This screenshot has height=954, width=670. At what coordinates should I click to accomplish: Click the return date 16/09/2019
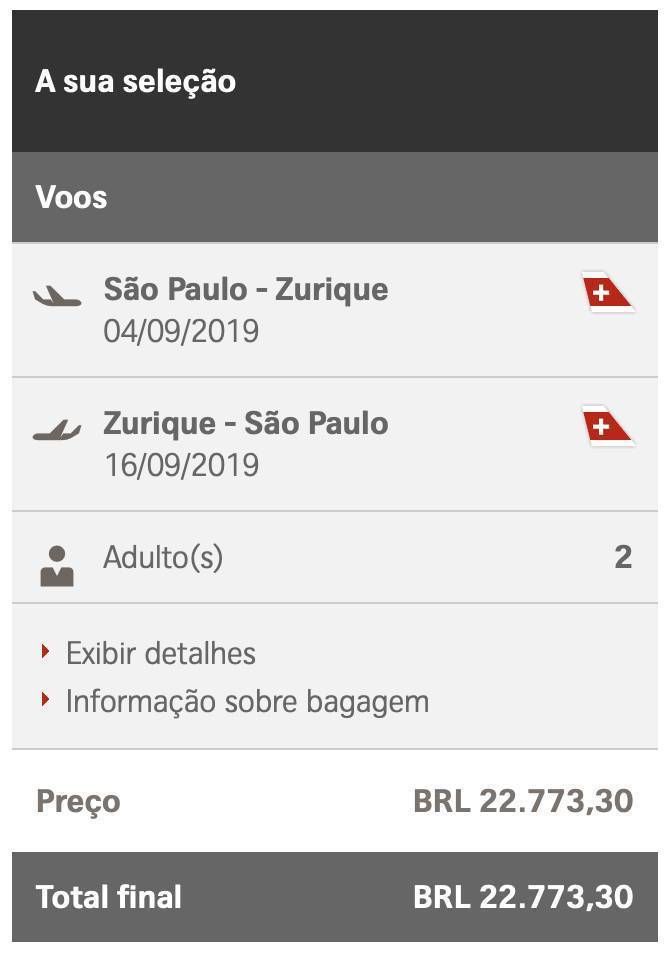[181, 465]
